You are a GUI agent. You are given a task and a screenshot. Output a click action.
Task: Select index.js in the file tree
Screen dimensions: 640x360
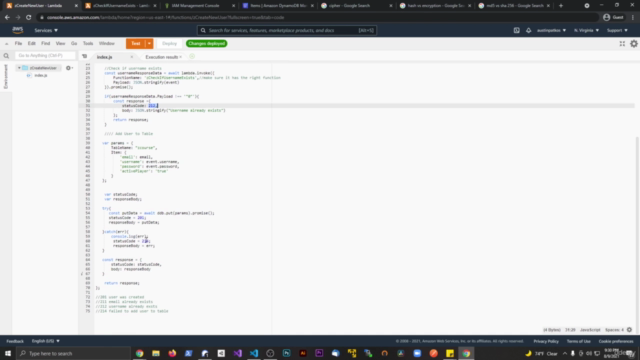point(41,76)
